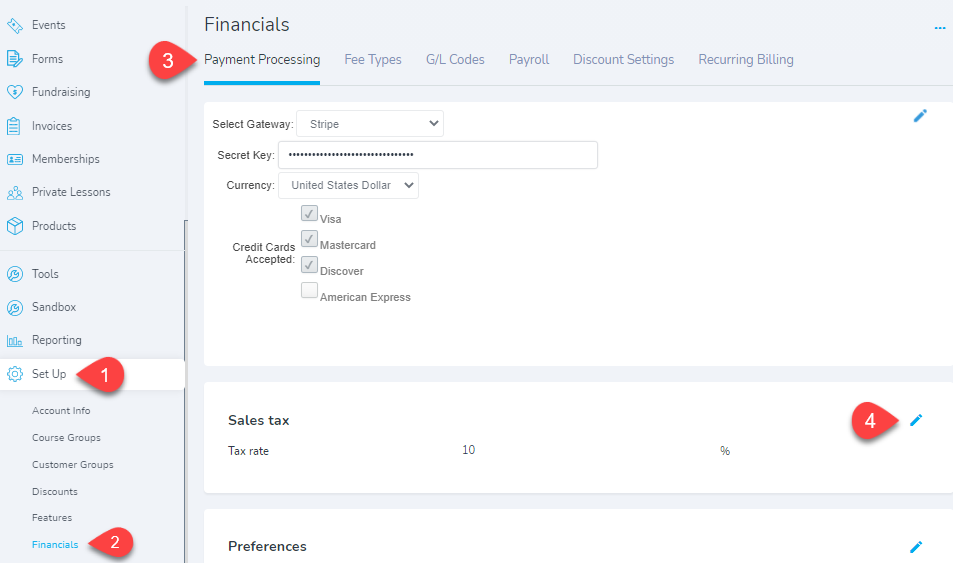Image resolution: width=953 pixels, height=563 pixels.
Task: Click the Secret Key input field
Action: tap(438, 155)
